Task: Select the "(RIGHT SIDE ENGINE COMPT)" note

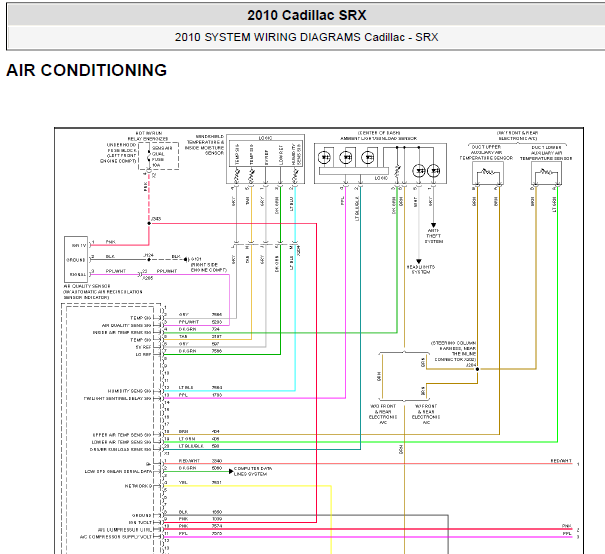Action: [209, 267]
